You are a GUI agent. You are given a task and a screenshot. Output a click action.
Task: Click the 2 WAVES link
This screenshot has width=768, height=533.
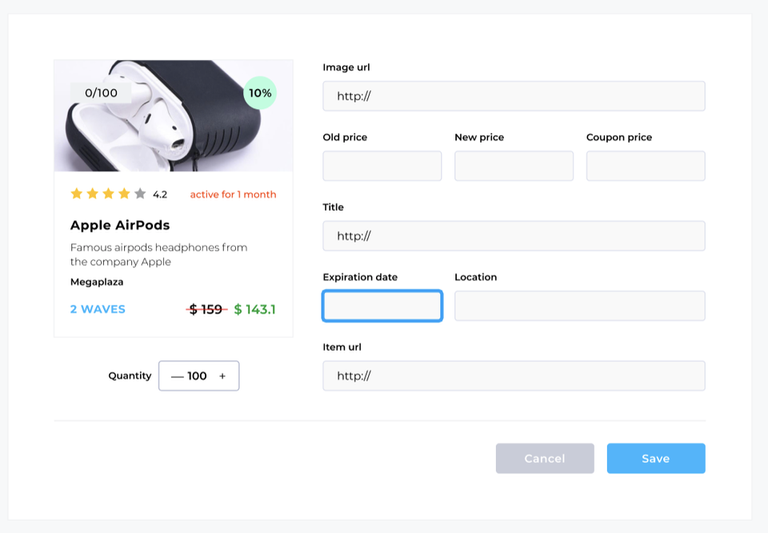point(98,309)
